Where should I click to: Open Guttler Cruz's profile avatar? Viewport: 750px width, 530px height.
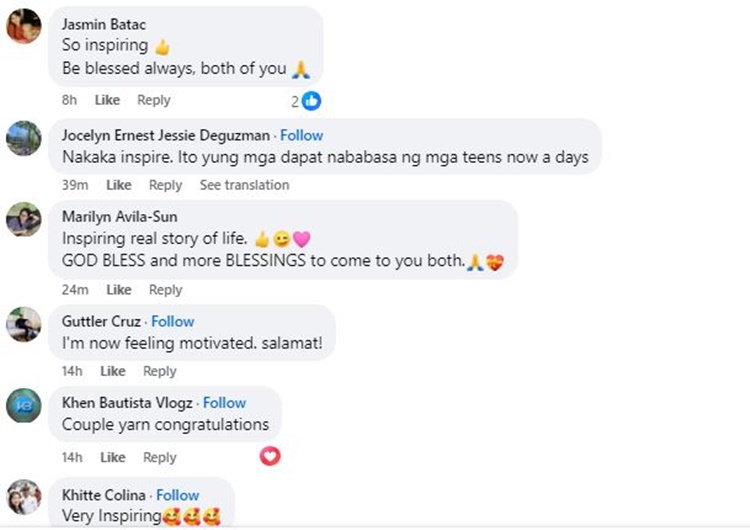point(24,324)
